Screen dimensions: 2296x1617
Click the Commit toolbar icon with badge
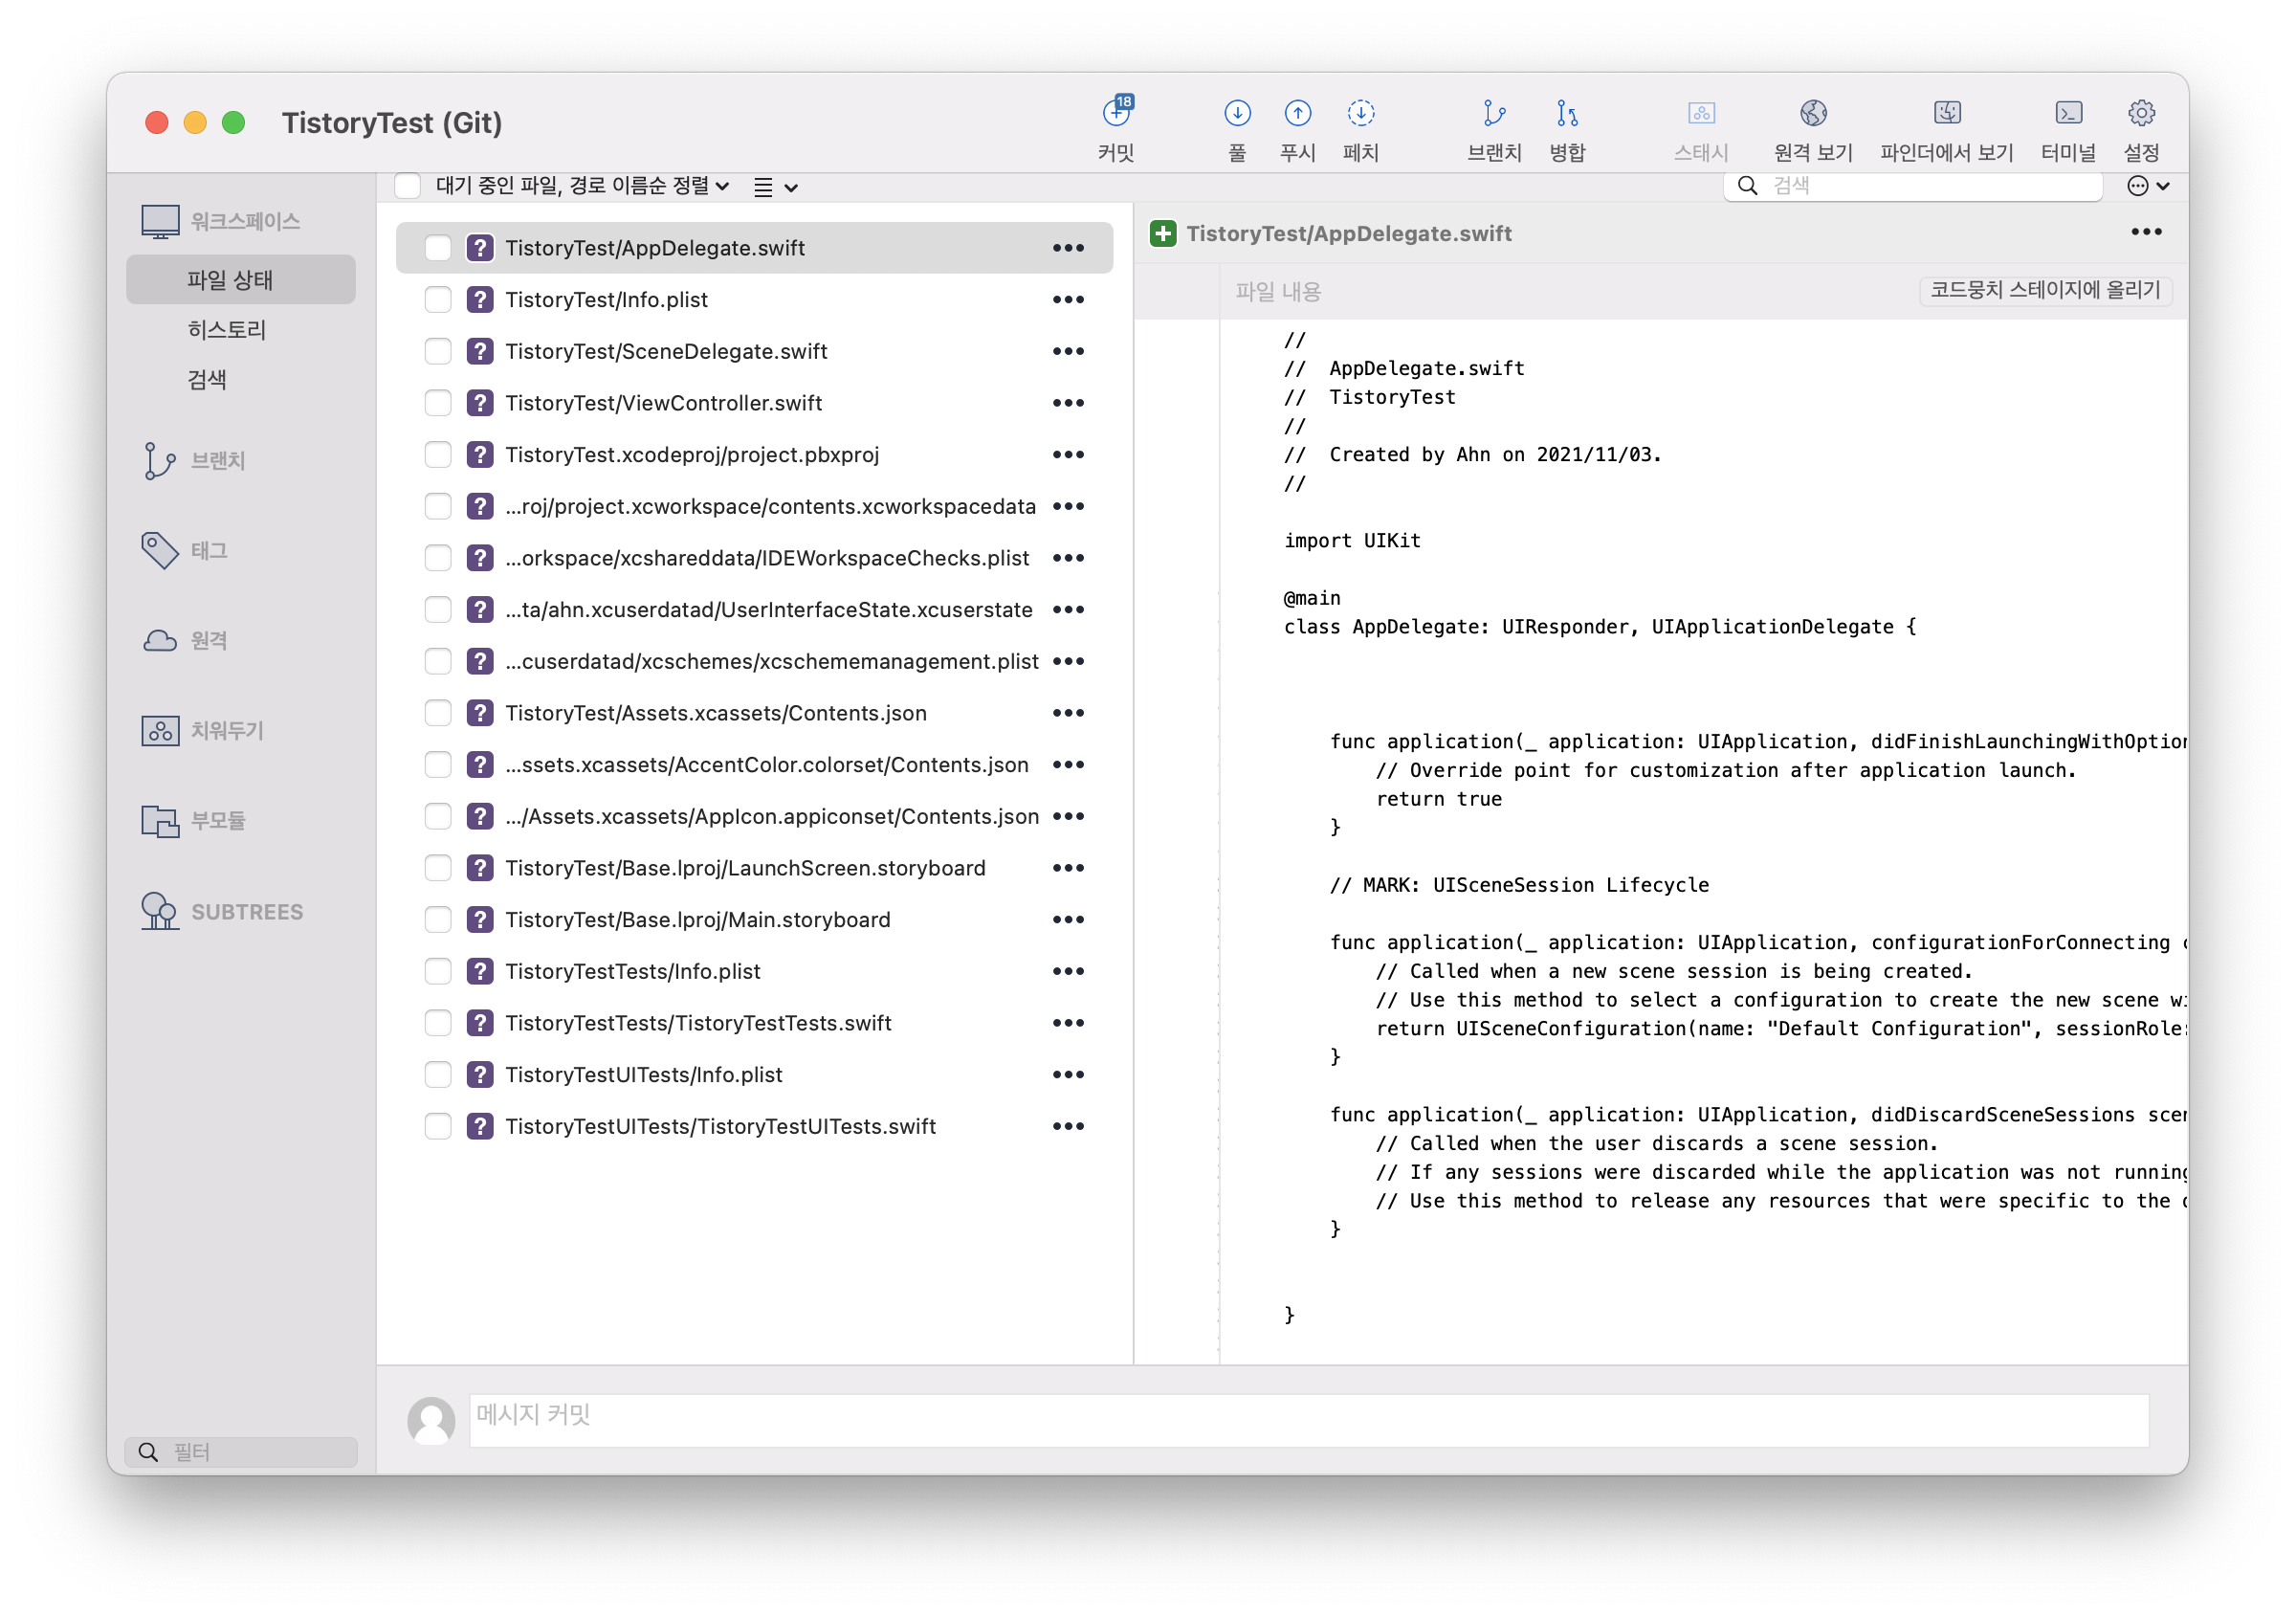1116,113
